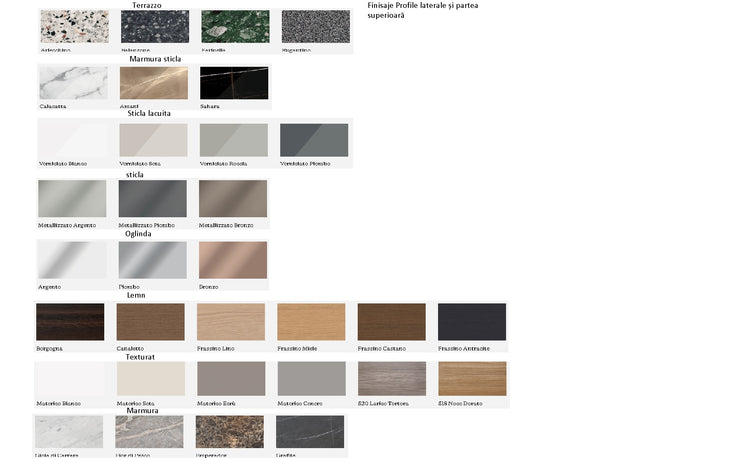Choose the Materico Cenere textured swatch
Image resolution: width=750 pixels, height=458 pixels.
[x=311, y=379]
